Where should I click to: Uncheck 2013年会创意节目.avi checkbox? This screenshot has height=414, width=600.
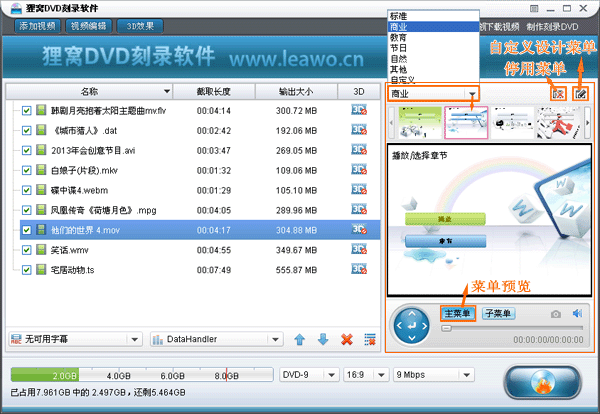(x=26, y=150)
